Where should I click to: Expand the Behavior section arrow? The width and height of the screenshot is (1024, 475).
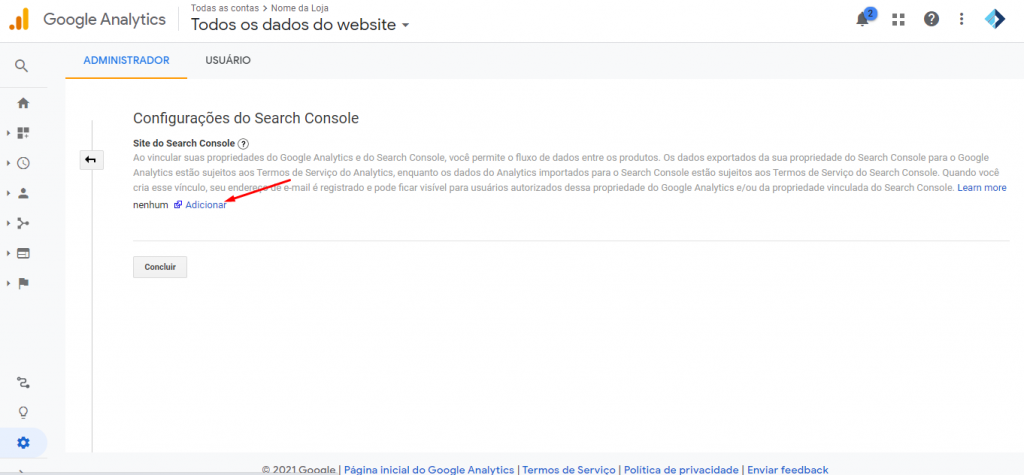[8, 254]
